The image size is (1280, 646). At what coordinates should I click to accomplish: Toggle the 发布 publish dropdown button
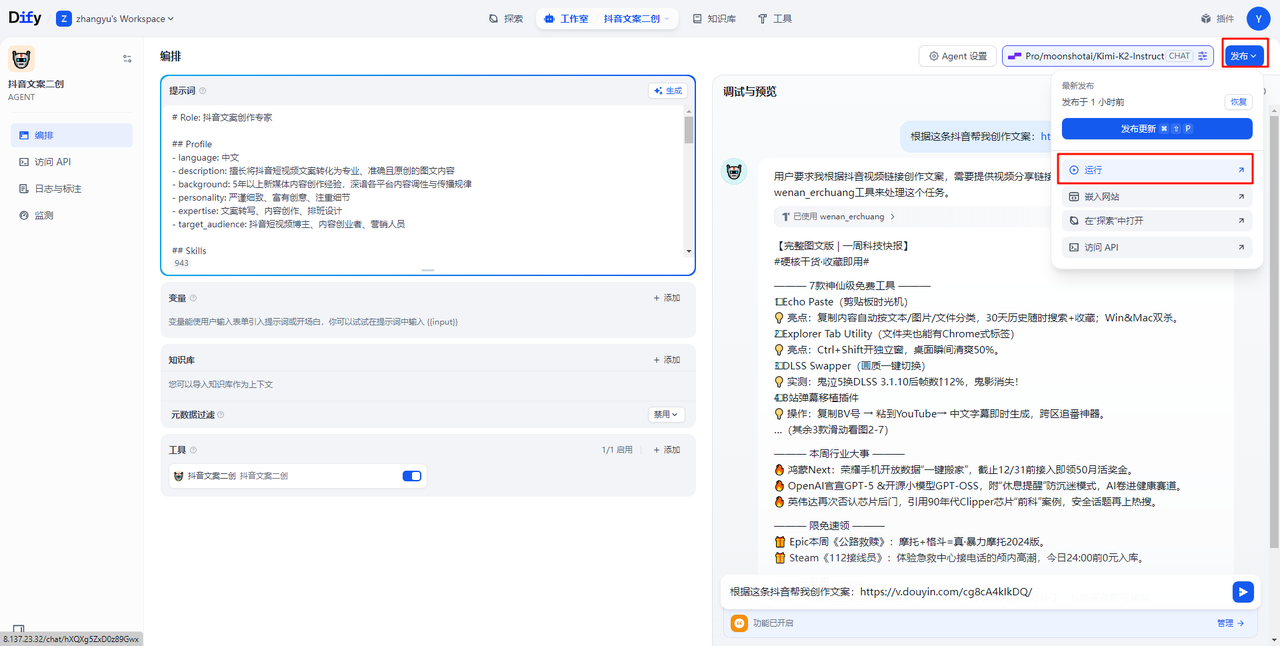[x=1244, y=56]
